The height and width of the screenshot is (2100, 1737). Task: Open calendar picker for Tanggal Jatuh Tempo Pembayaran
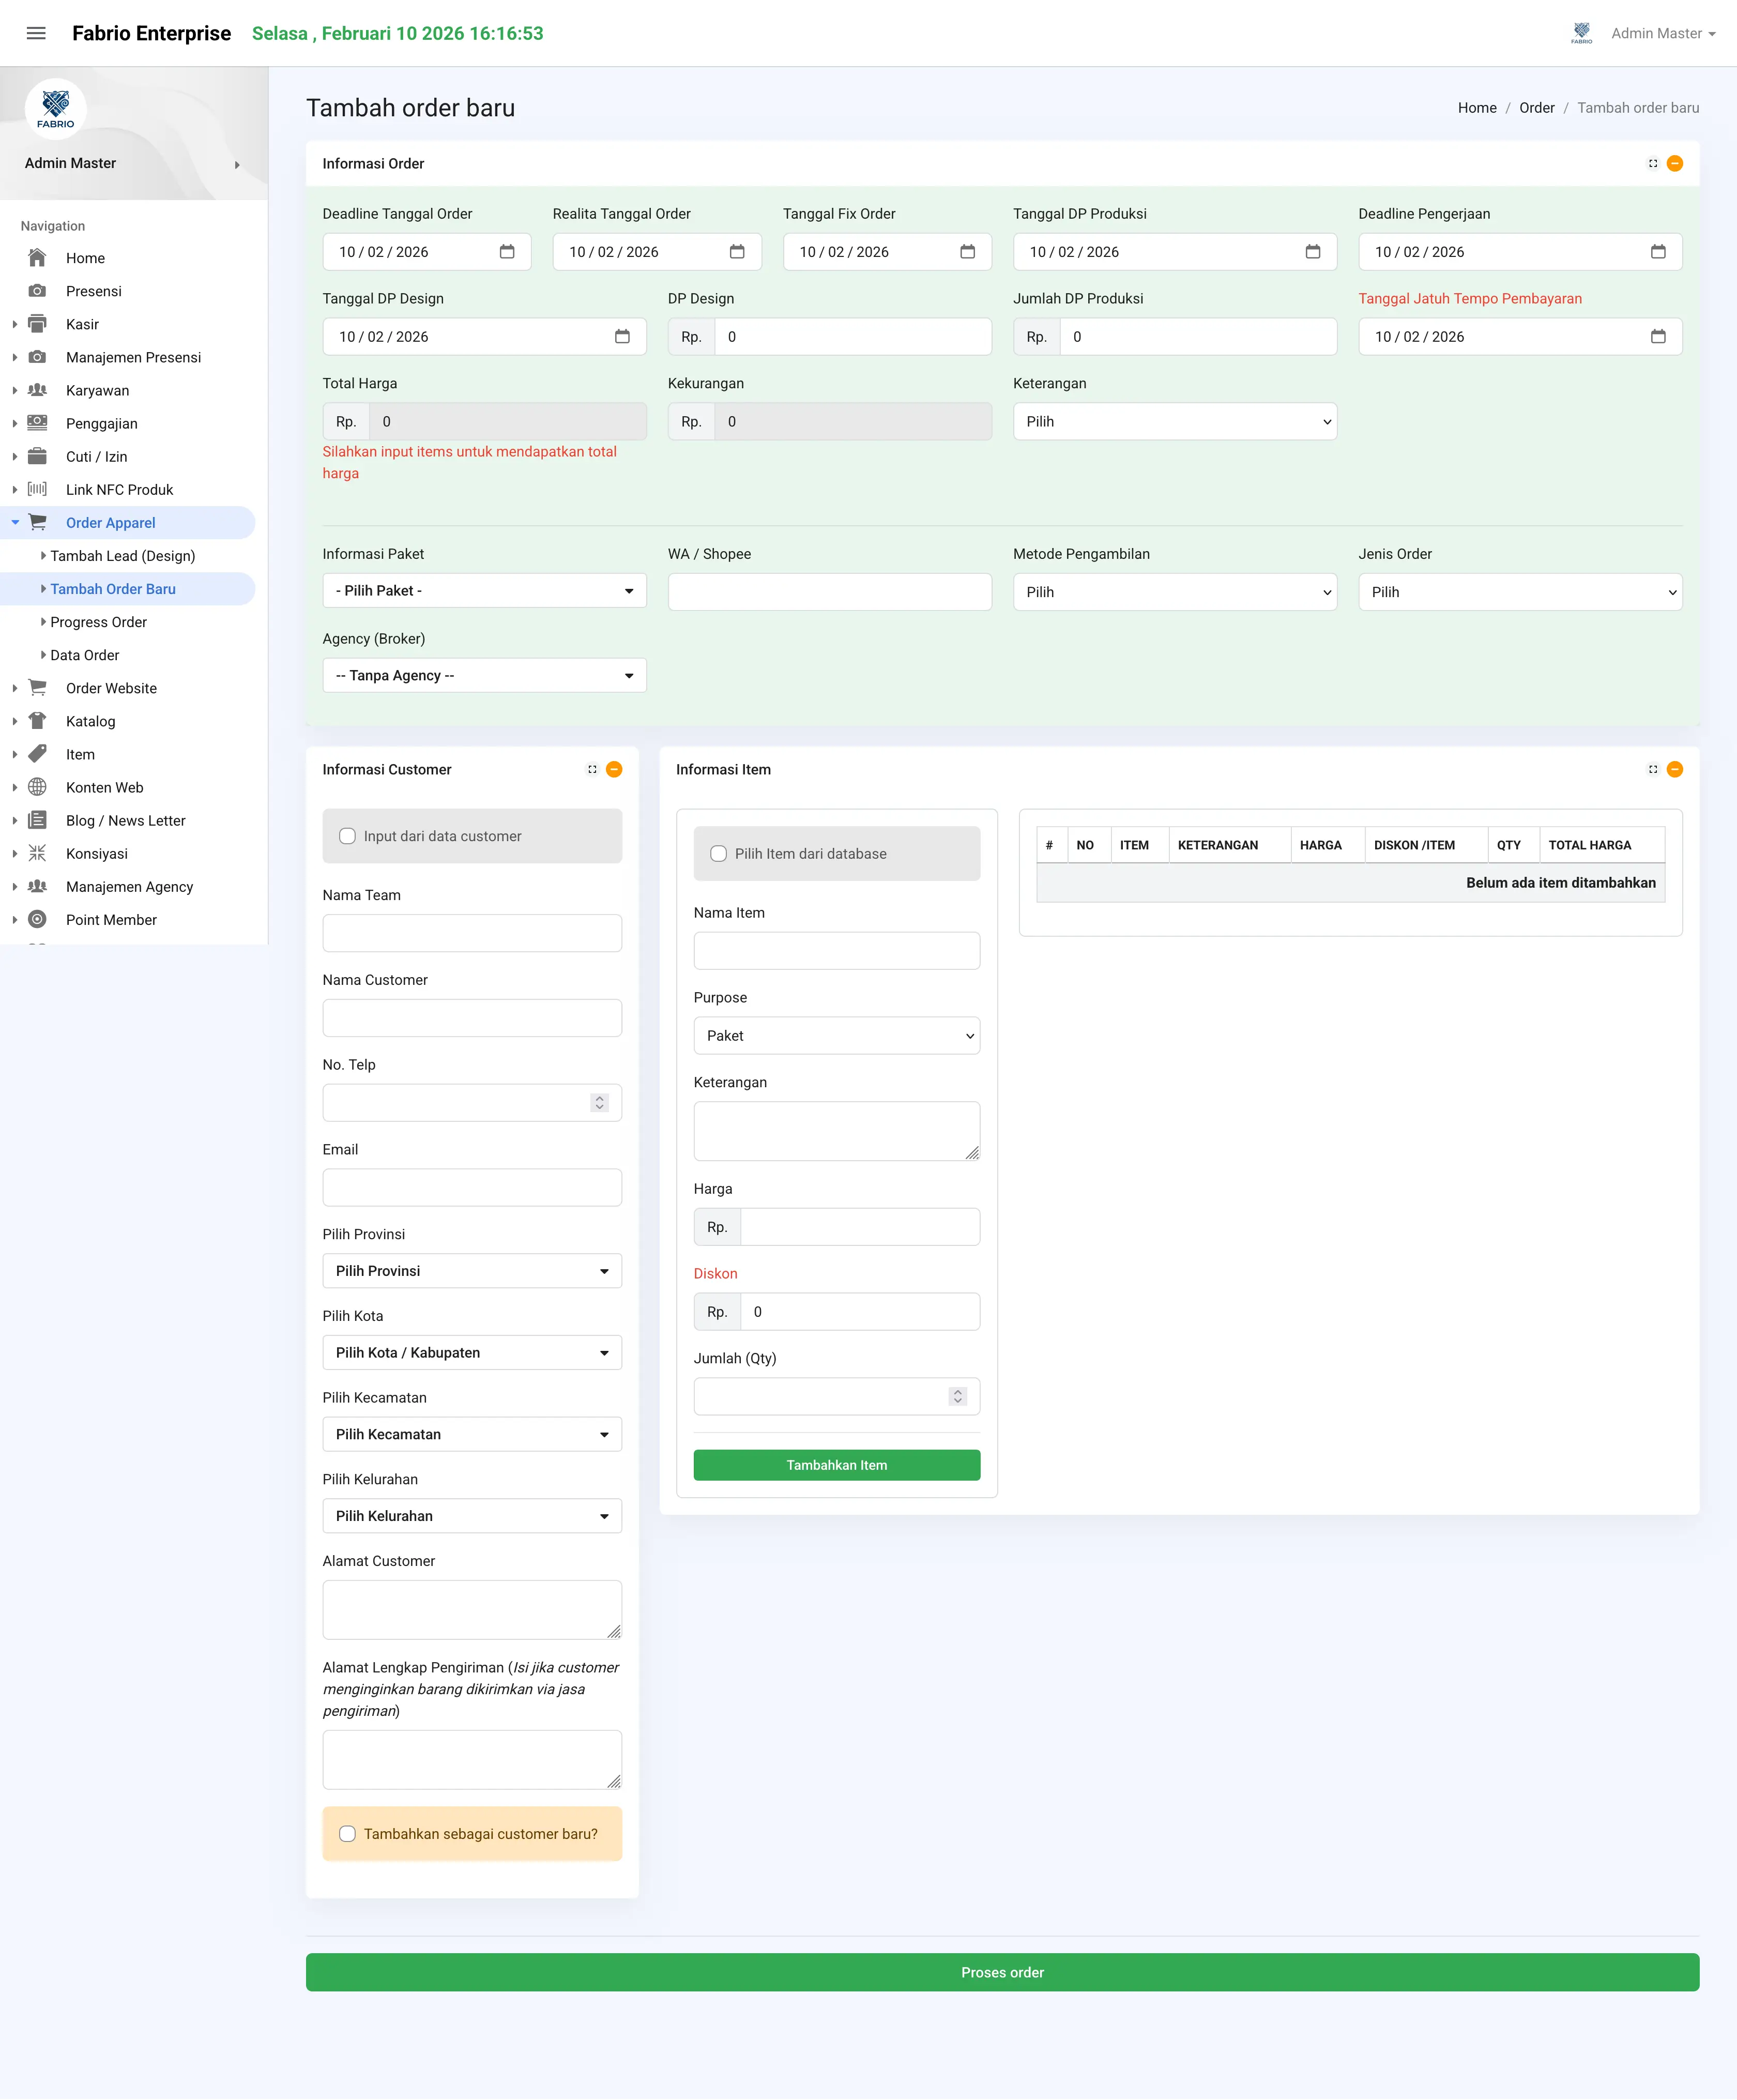click(x=1658, y=337)
